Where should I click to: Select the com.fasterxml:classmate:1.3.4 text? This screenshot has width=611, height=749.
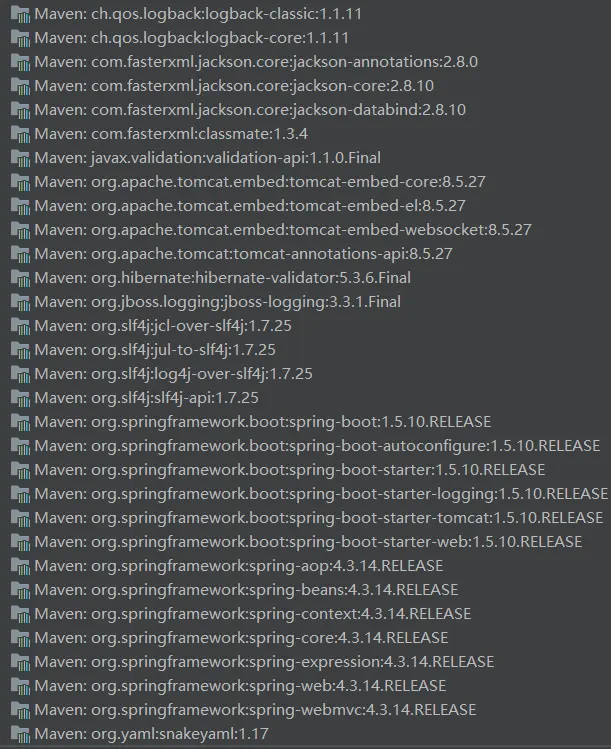tap(171, 134)
